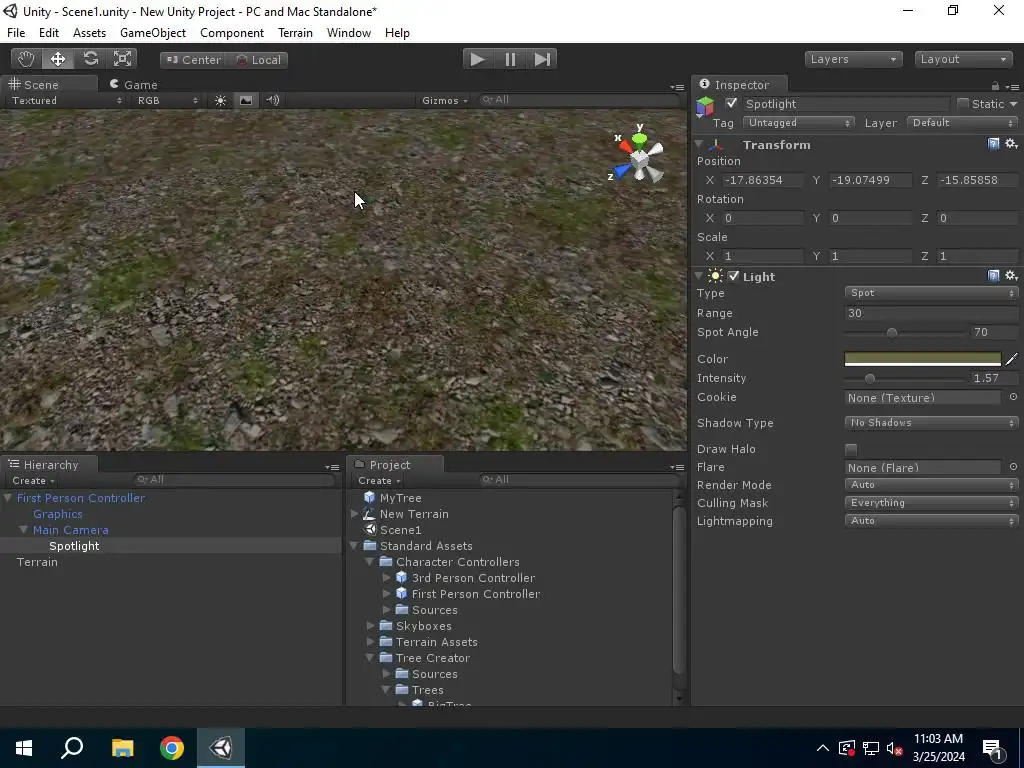The height and width of the screenshot is (768, 1024).
Task: Open Transform component gear settings
Action: pos(1011,144)
